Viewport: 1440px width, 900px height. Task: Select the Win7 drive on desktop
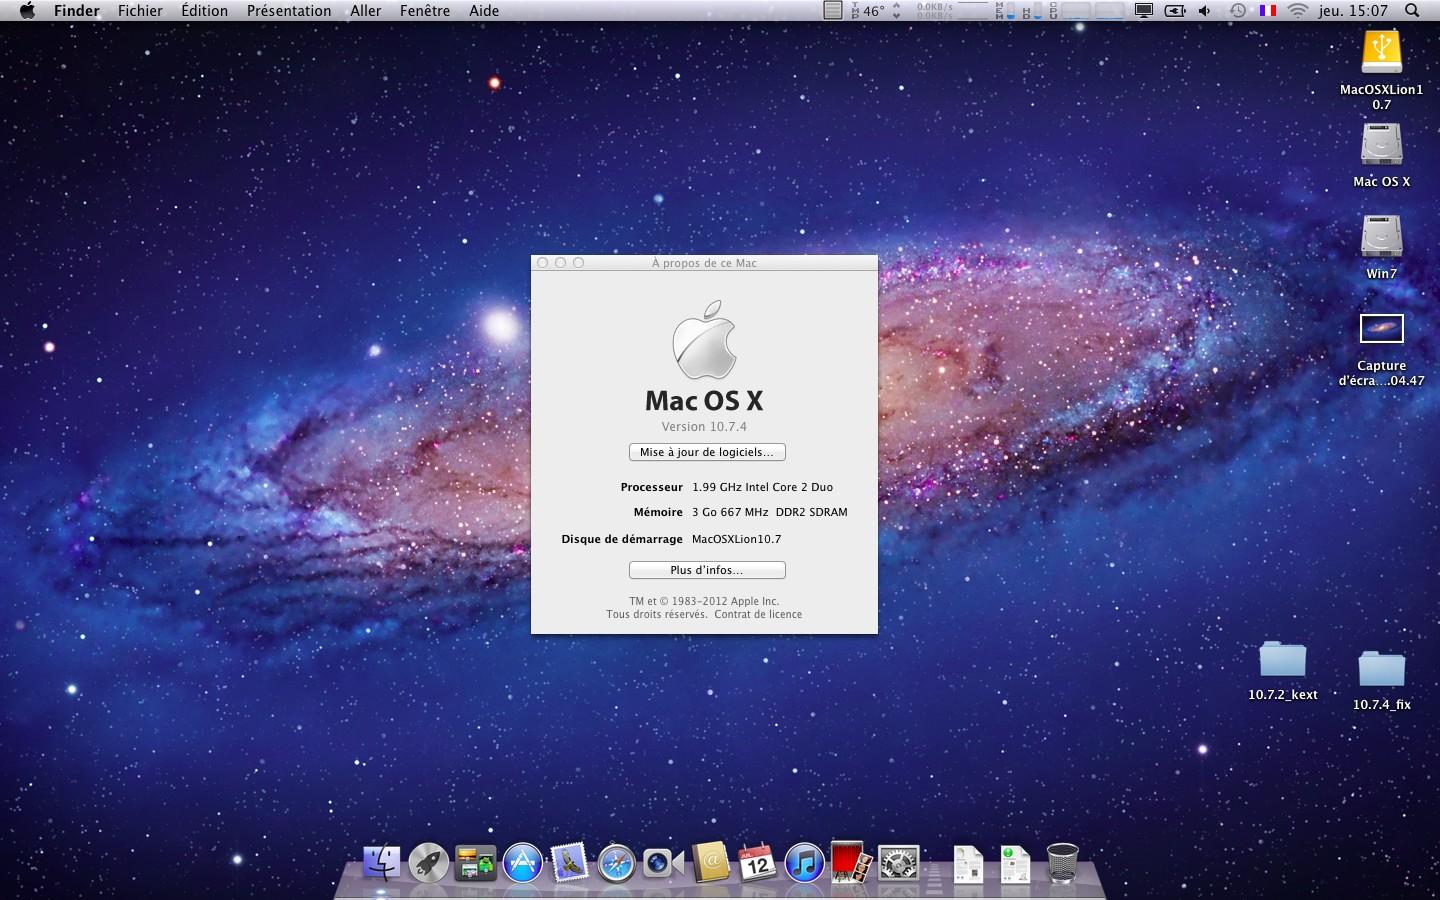click(x=1381, y=238)
